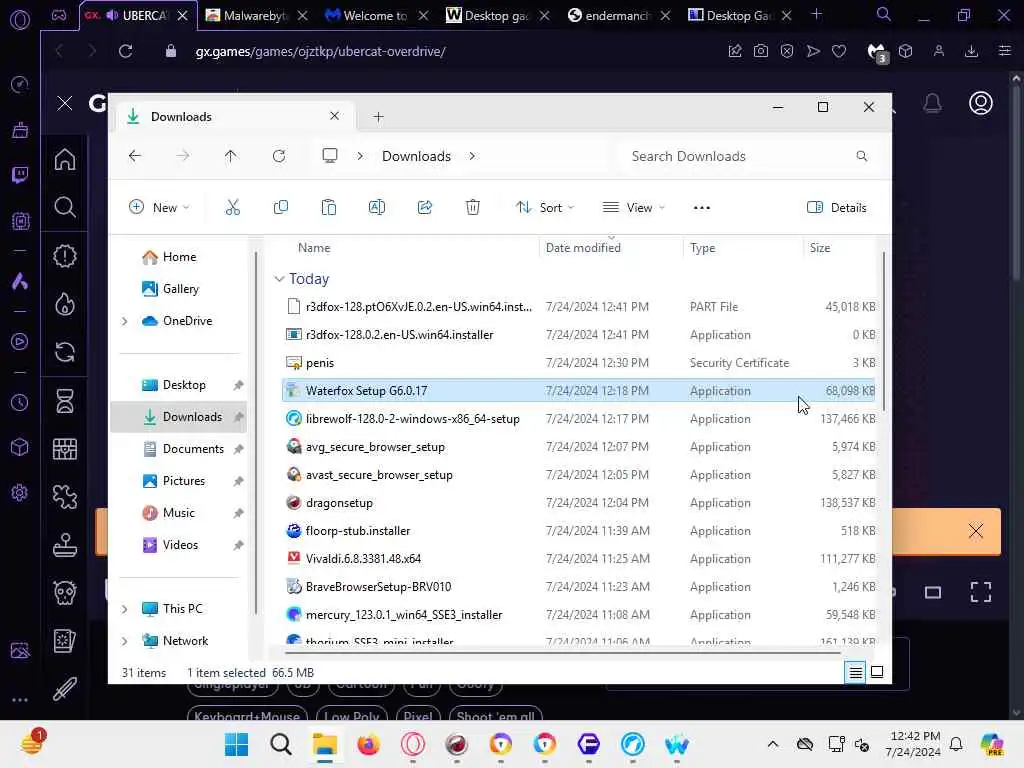Viewport: 1024px width, 768px height.
Task: Click the Delete trash icon in File Explorer
Action: pos(473,208)
